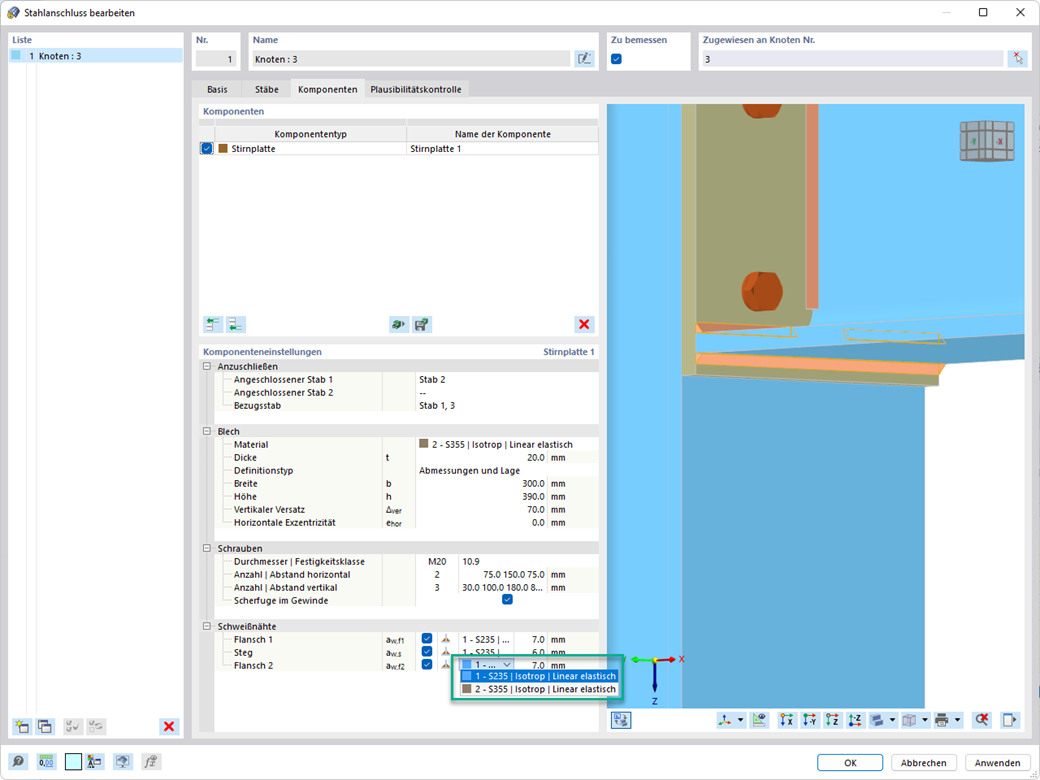Click the Name field containing Knoten : 3
Viewport: 1040px width, 780px height.
tap(411, 59)
